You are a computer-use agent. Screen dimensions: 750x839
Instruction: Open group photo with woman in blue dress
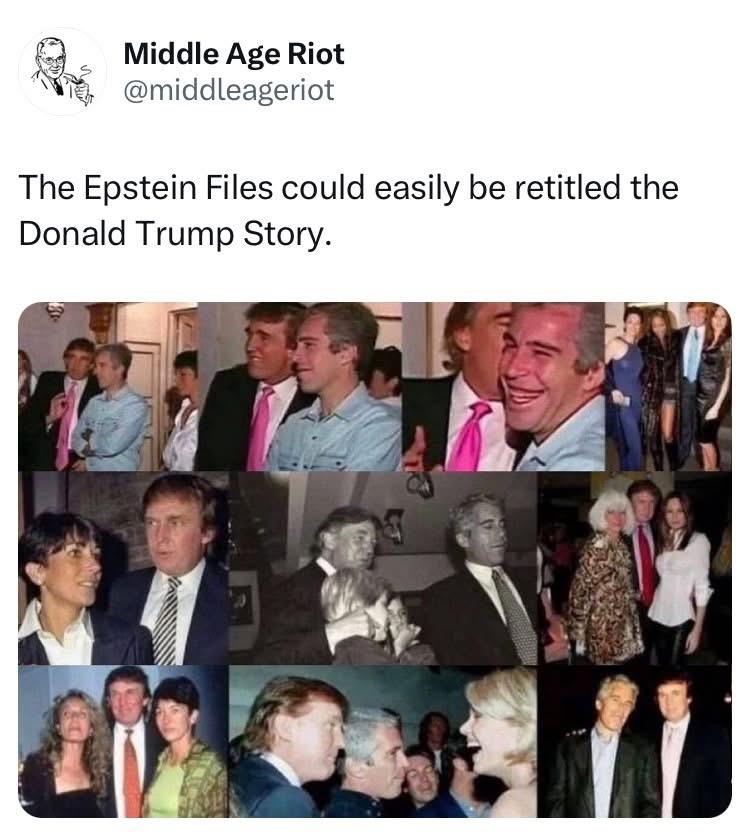pyautogui.click(x=668, y=386)
